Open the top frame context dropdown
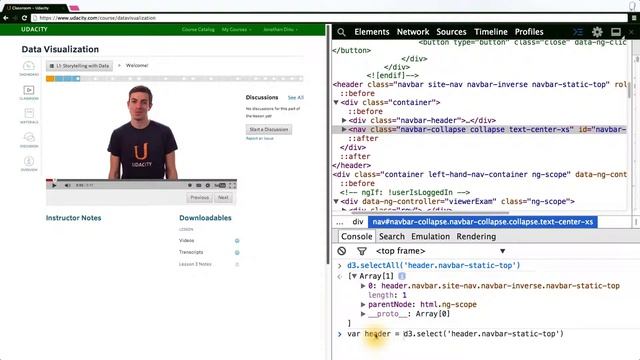Screen dimensions: 640x360 [441, 251]
